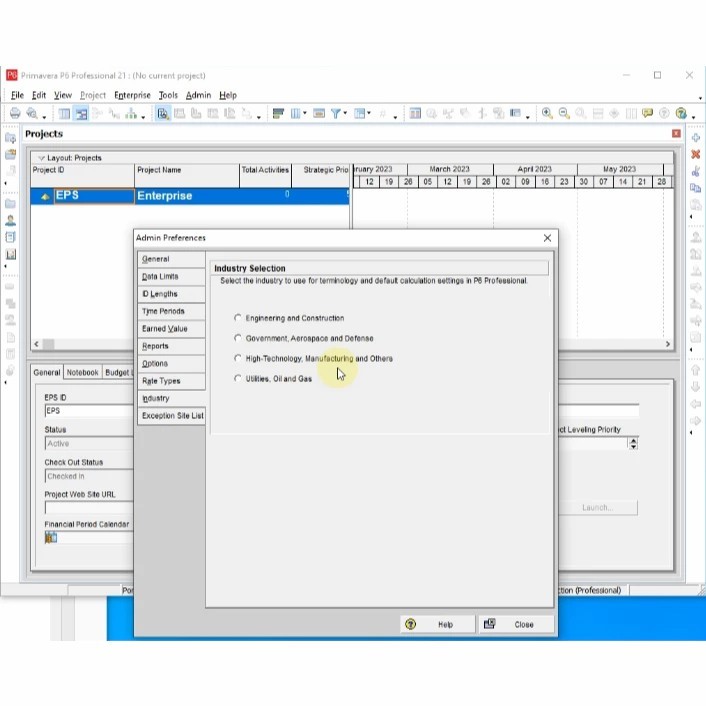706x706 pixels.
Task: Click the Financial Period Calendar icon
Action: click(51, 537)
